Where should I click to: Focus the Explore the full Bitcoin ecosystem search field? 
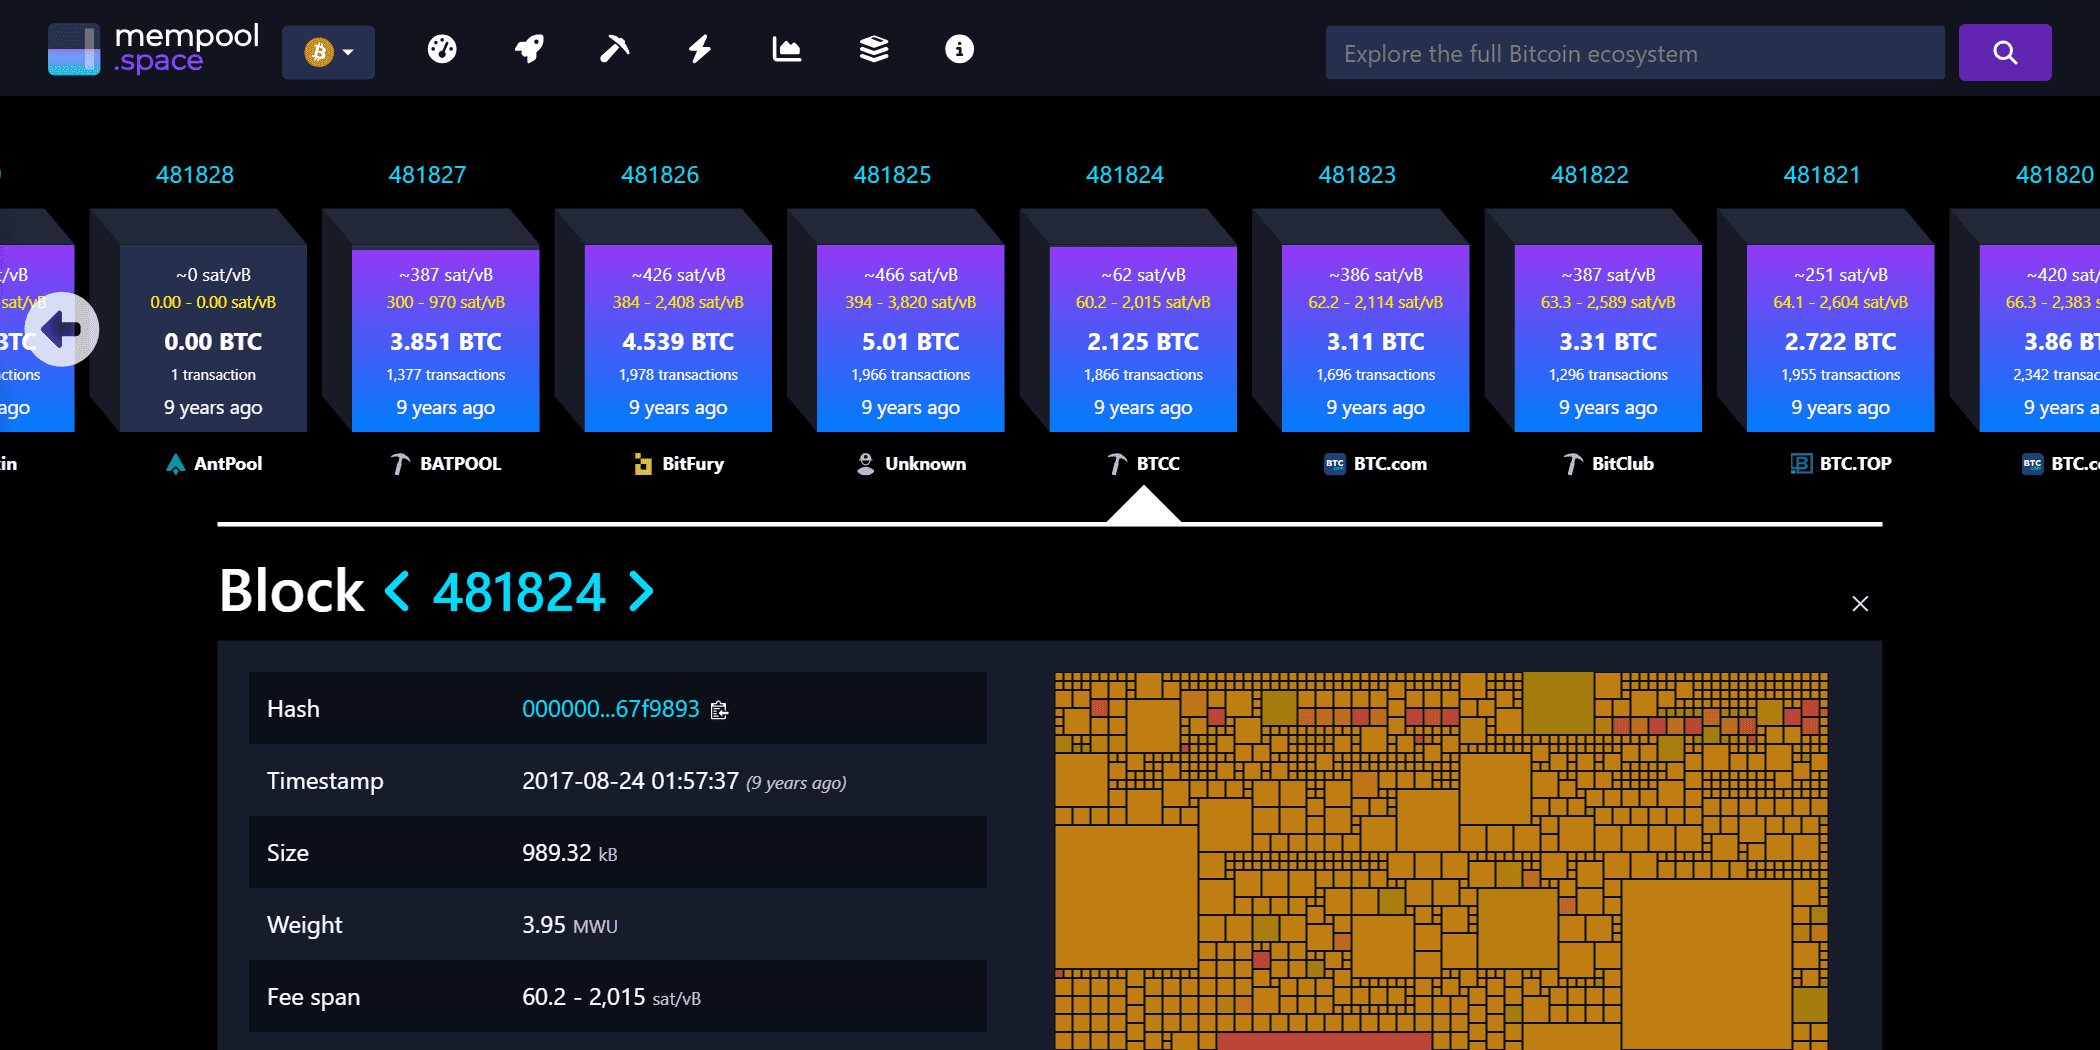click(1635, 53)
